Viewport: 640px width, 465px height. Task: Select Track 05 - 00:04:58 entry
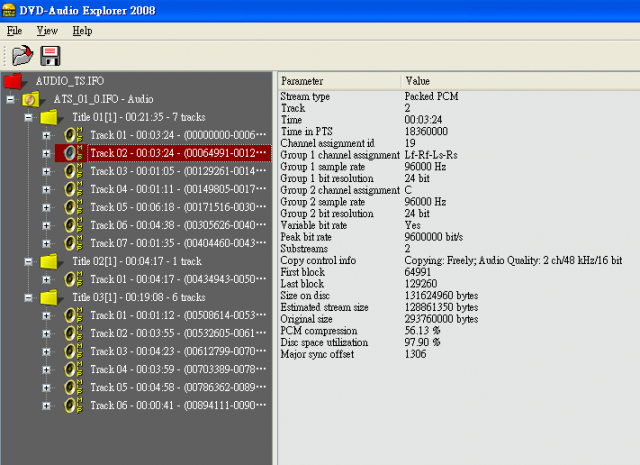point(178,387)
